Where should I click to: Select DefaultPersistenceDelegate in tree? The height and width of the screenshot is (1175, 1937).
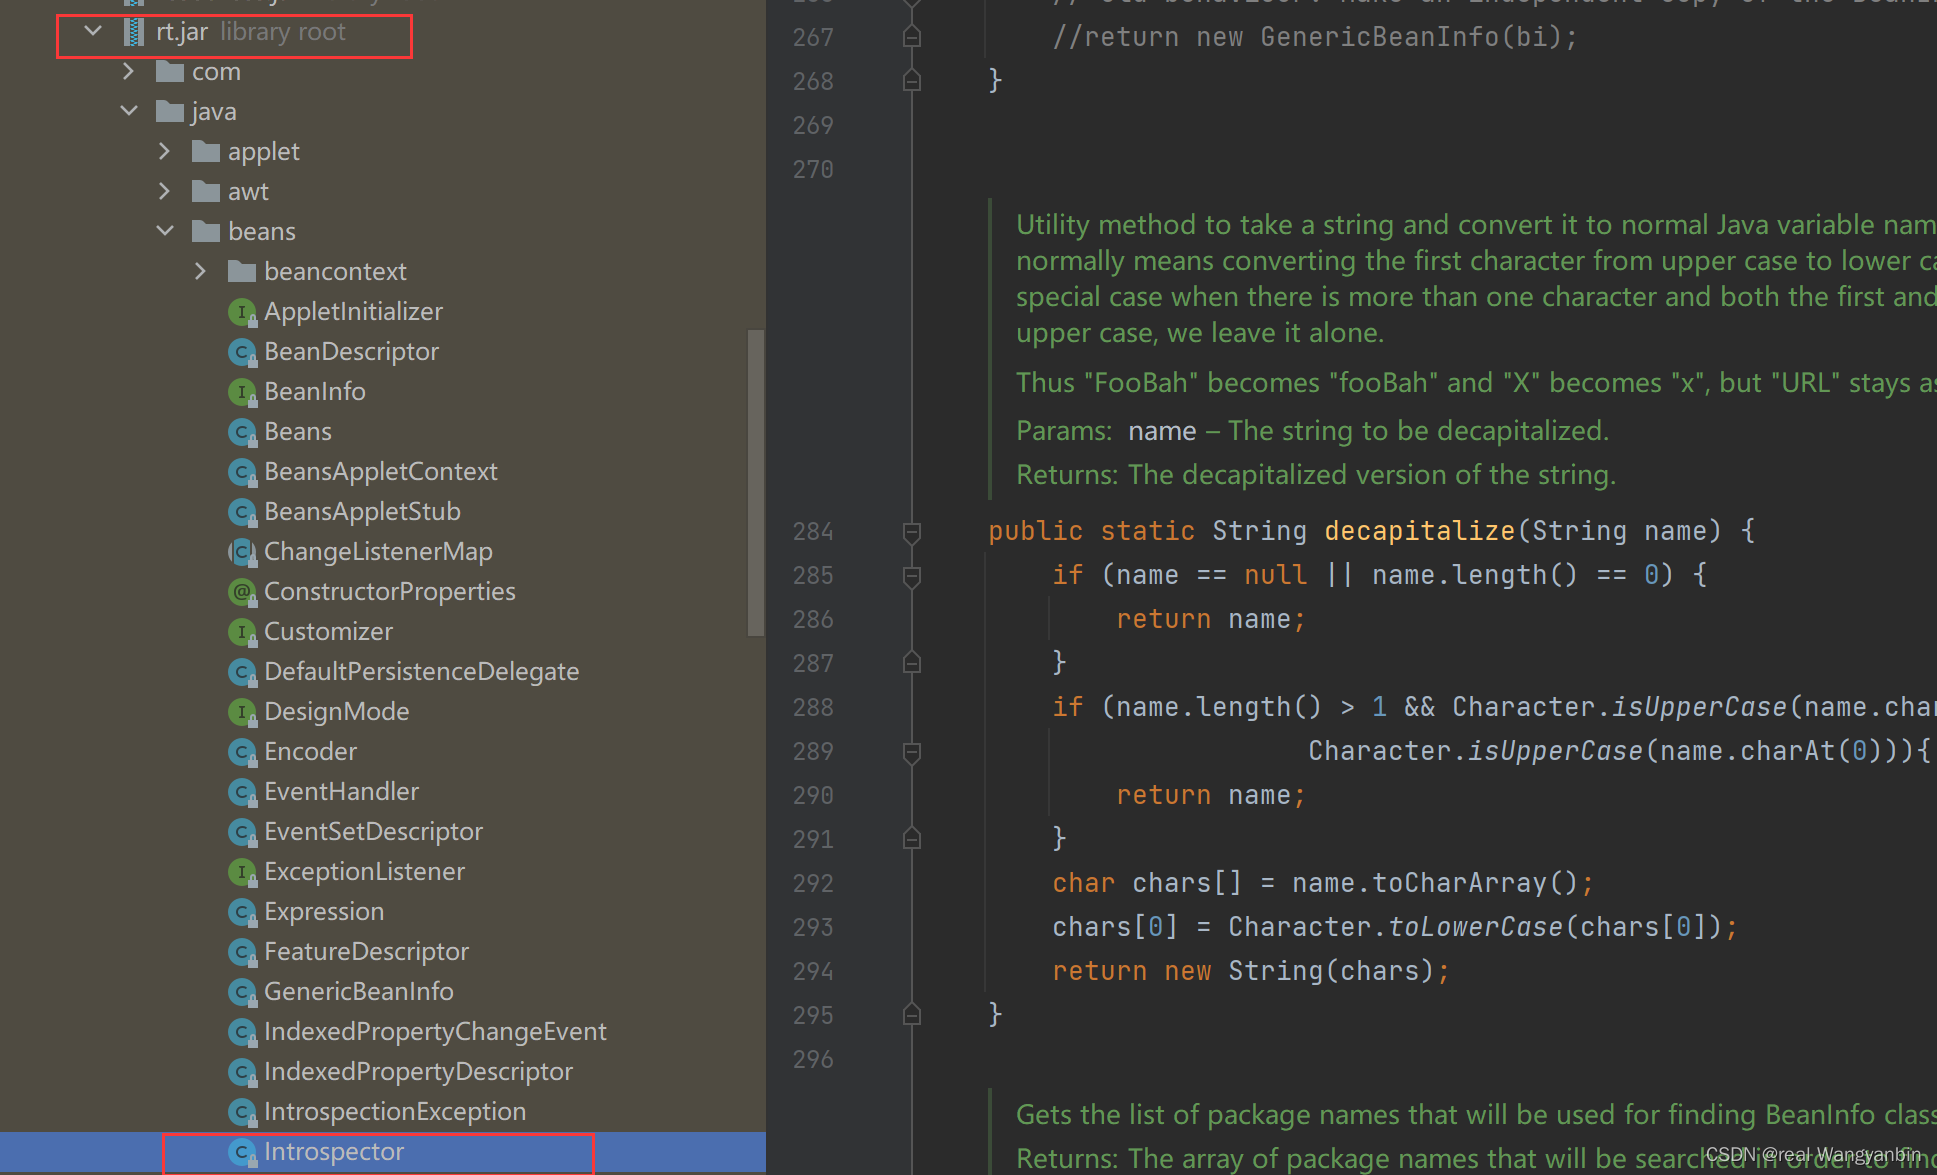pos(422,672)
